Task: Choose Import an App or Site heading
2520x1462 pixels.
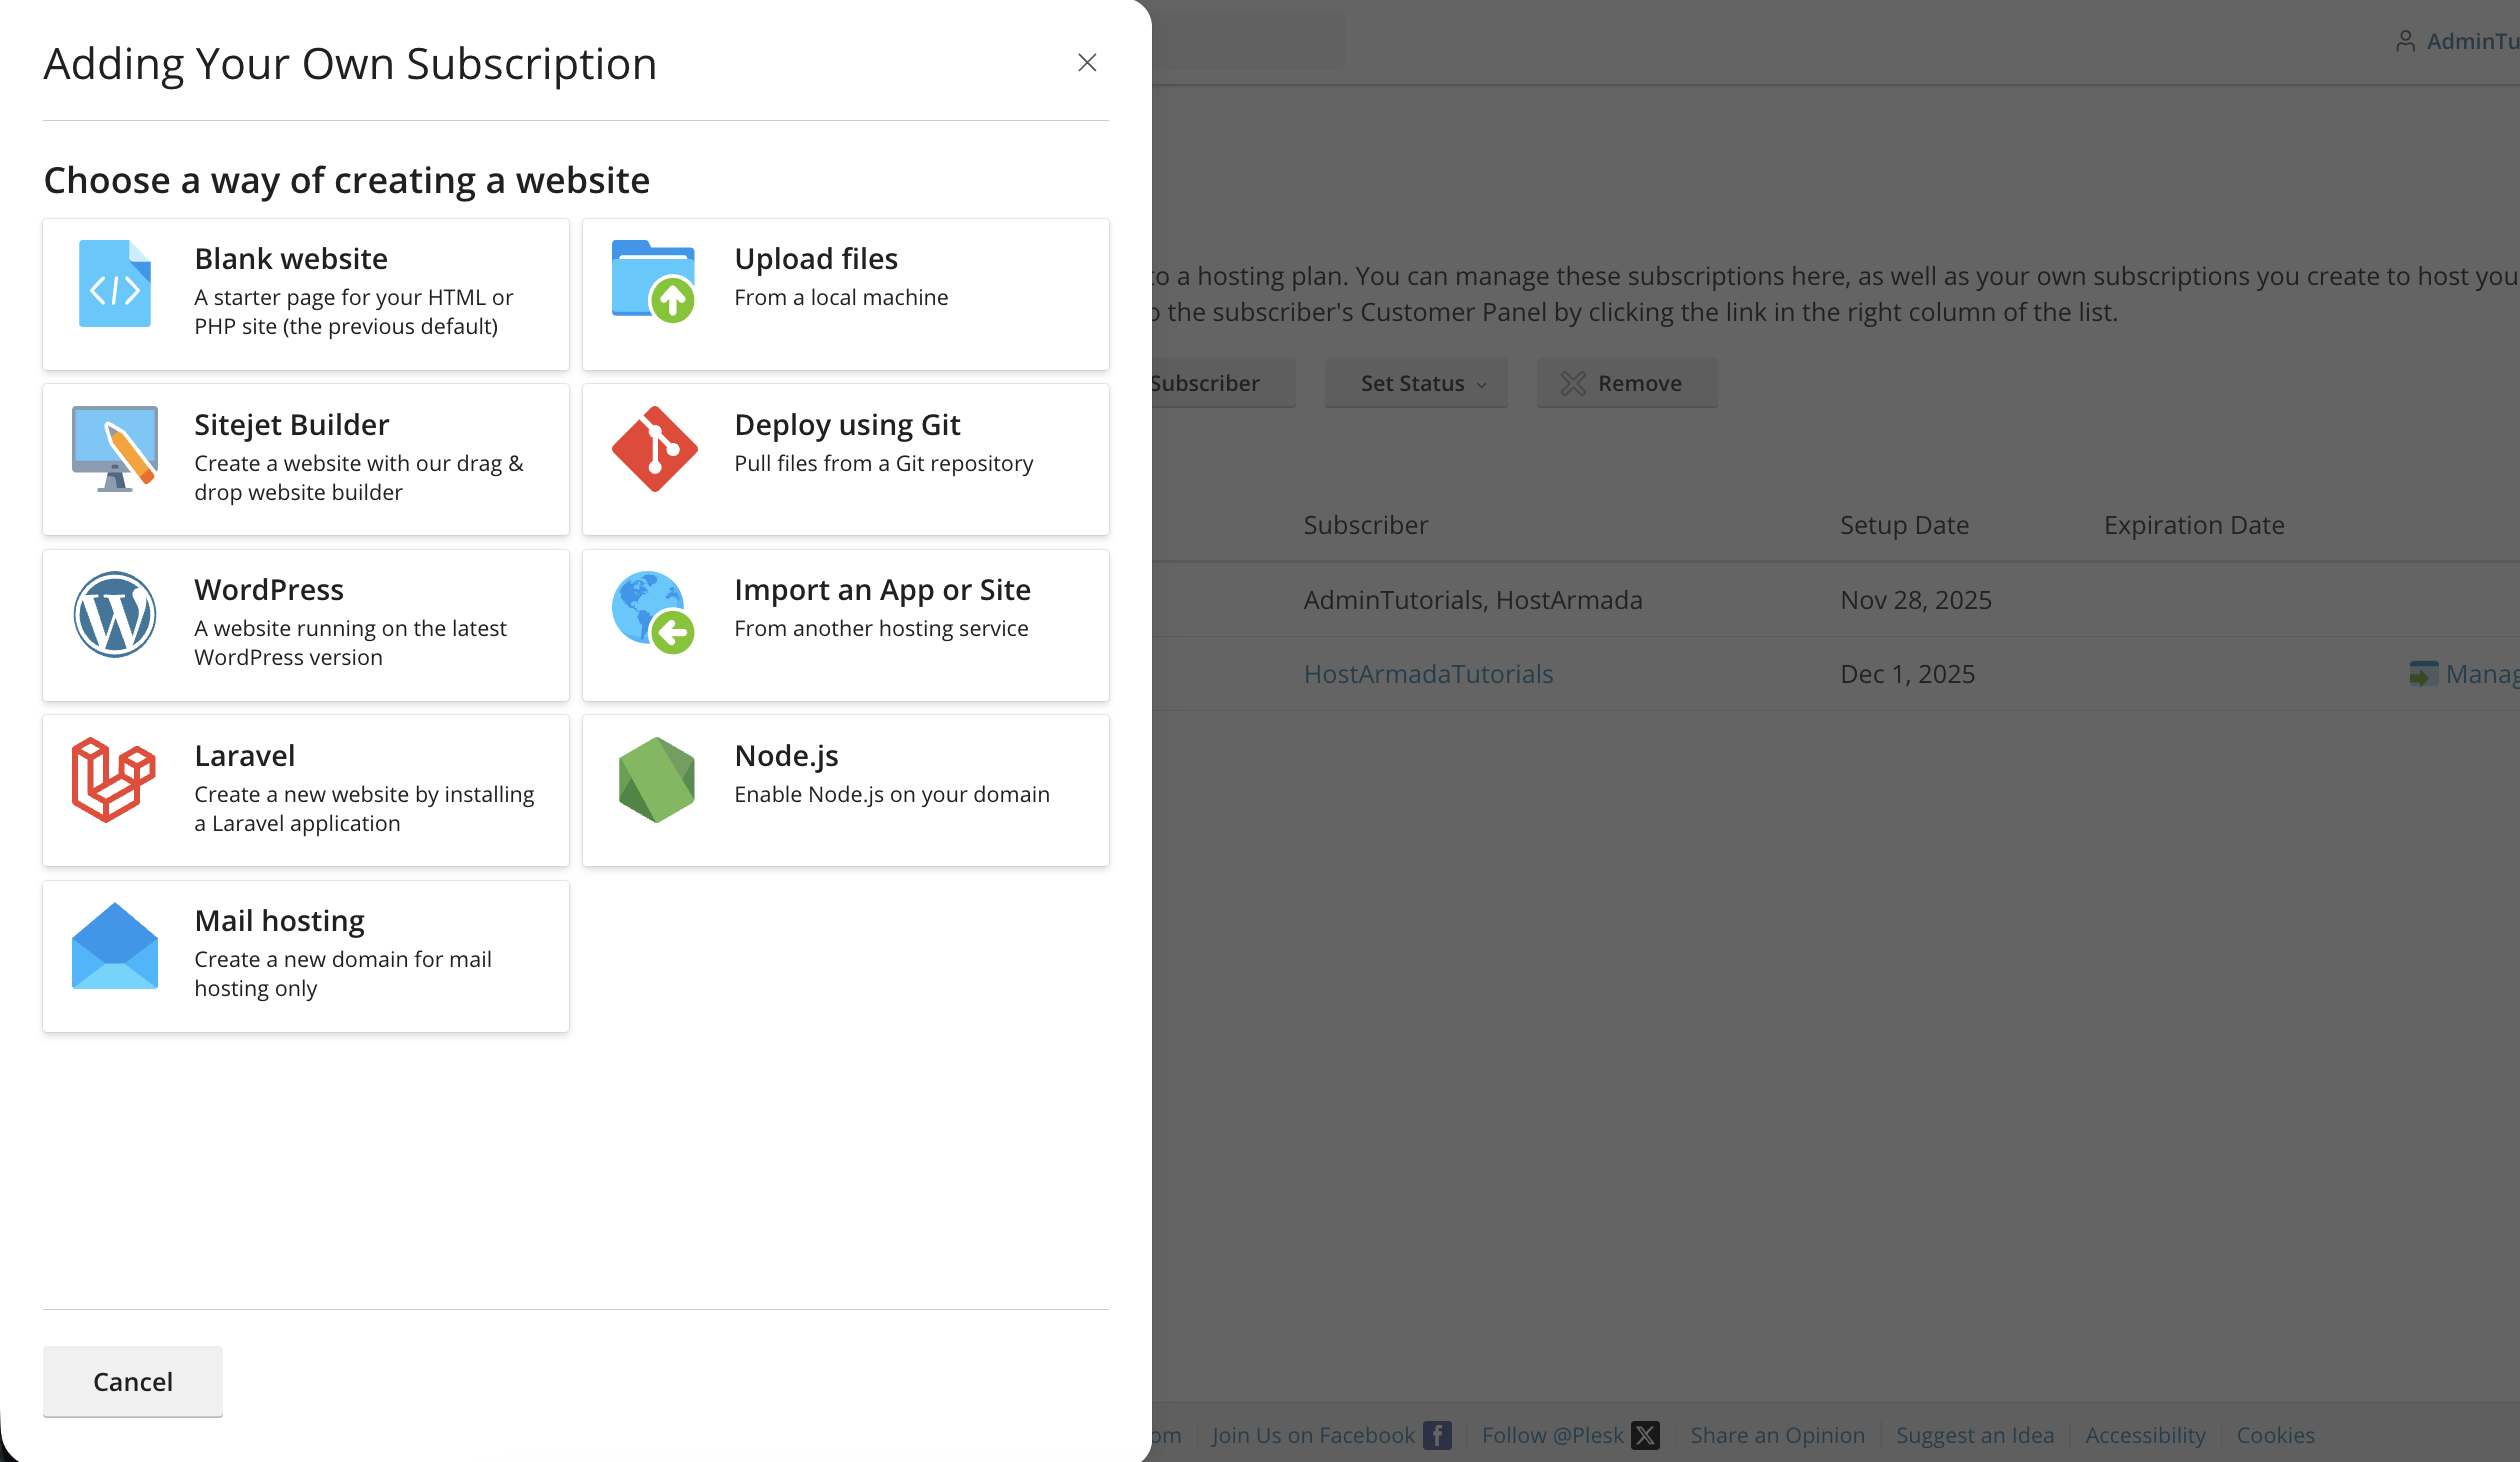Action: [882, 589]
